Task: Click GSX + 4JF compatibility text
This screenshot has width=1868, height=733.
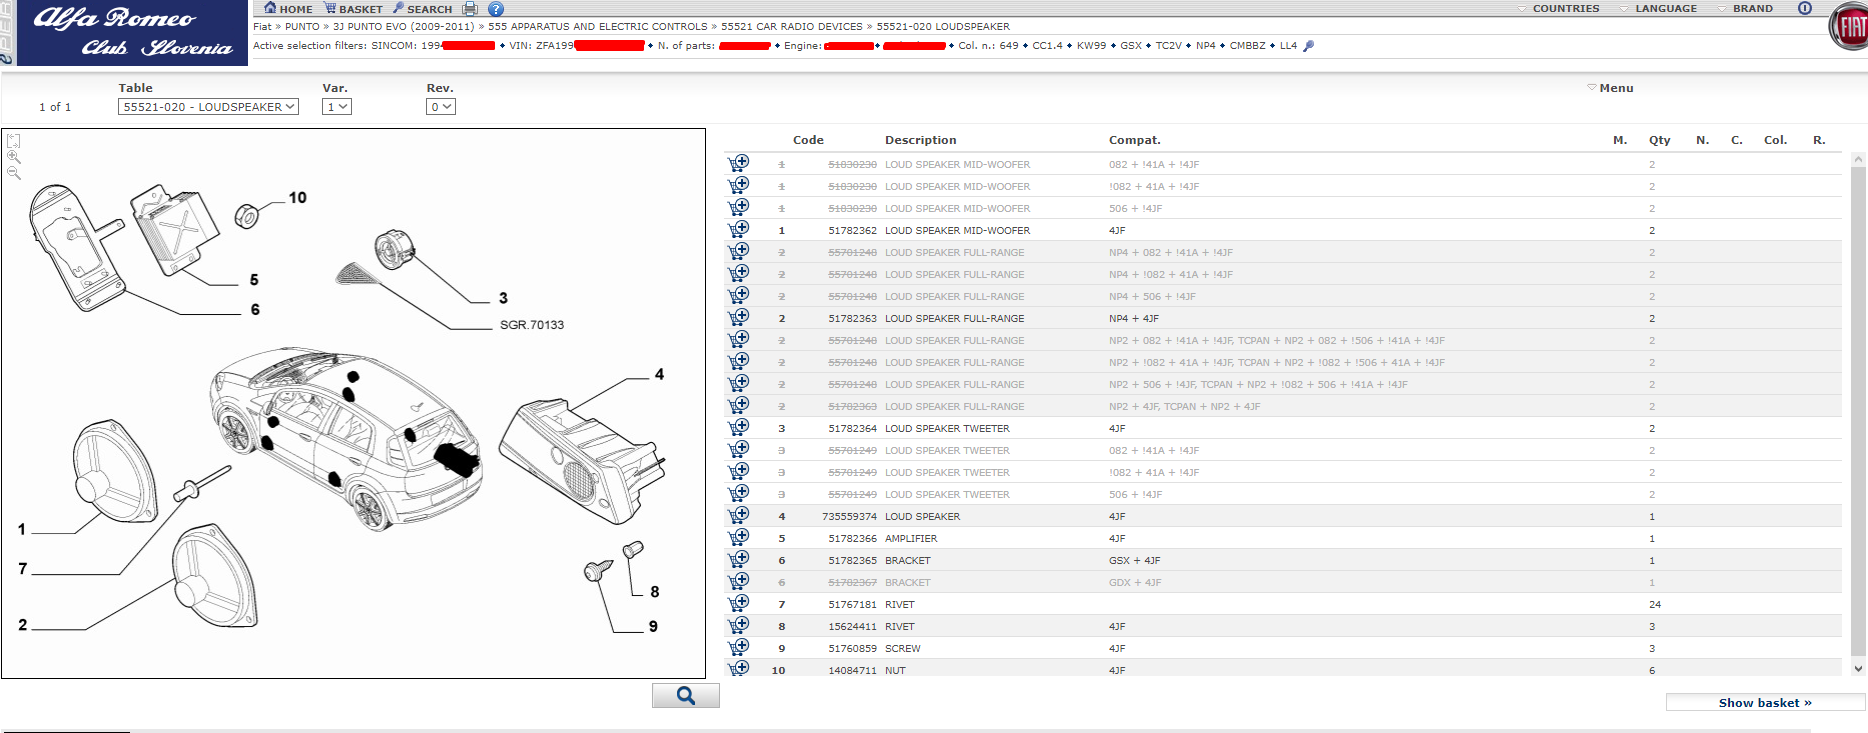Action: [x=1135, y=560]
